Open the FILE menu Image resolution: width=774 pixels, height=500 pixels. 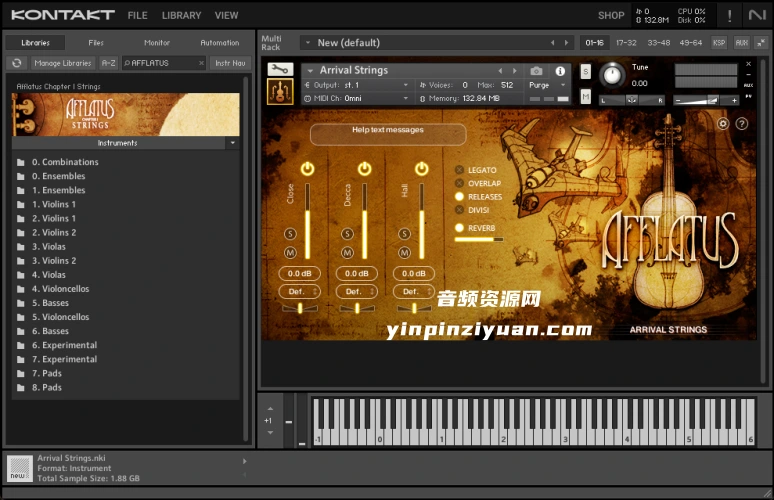coord(137,15)
